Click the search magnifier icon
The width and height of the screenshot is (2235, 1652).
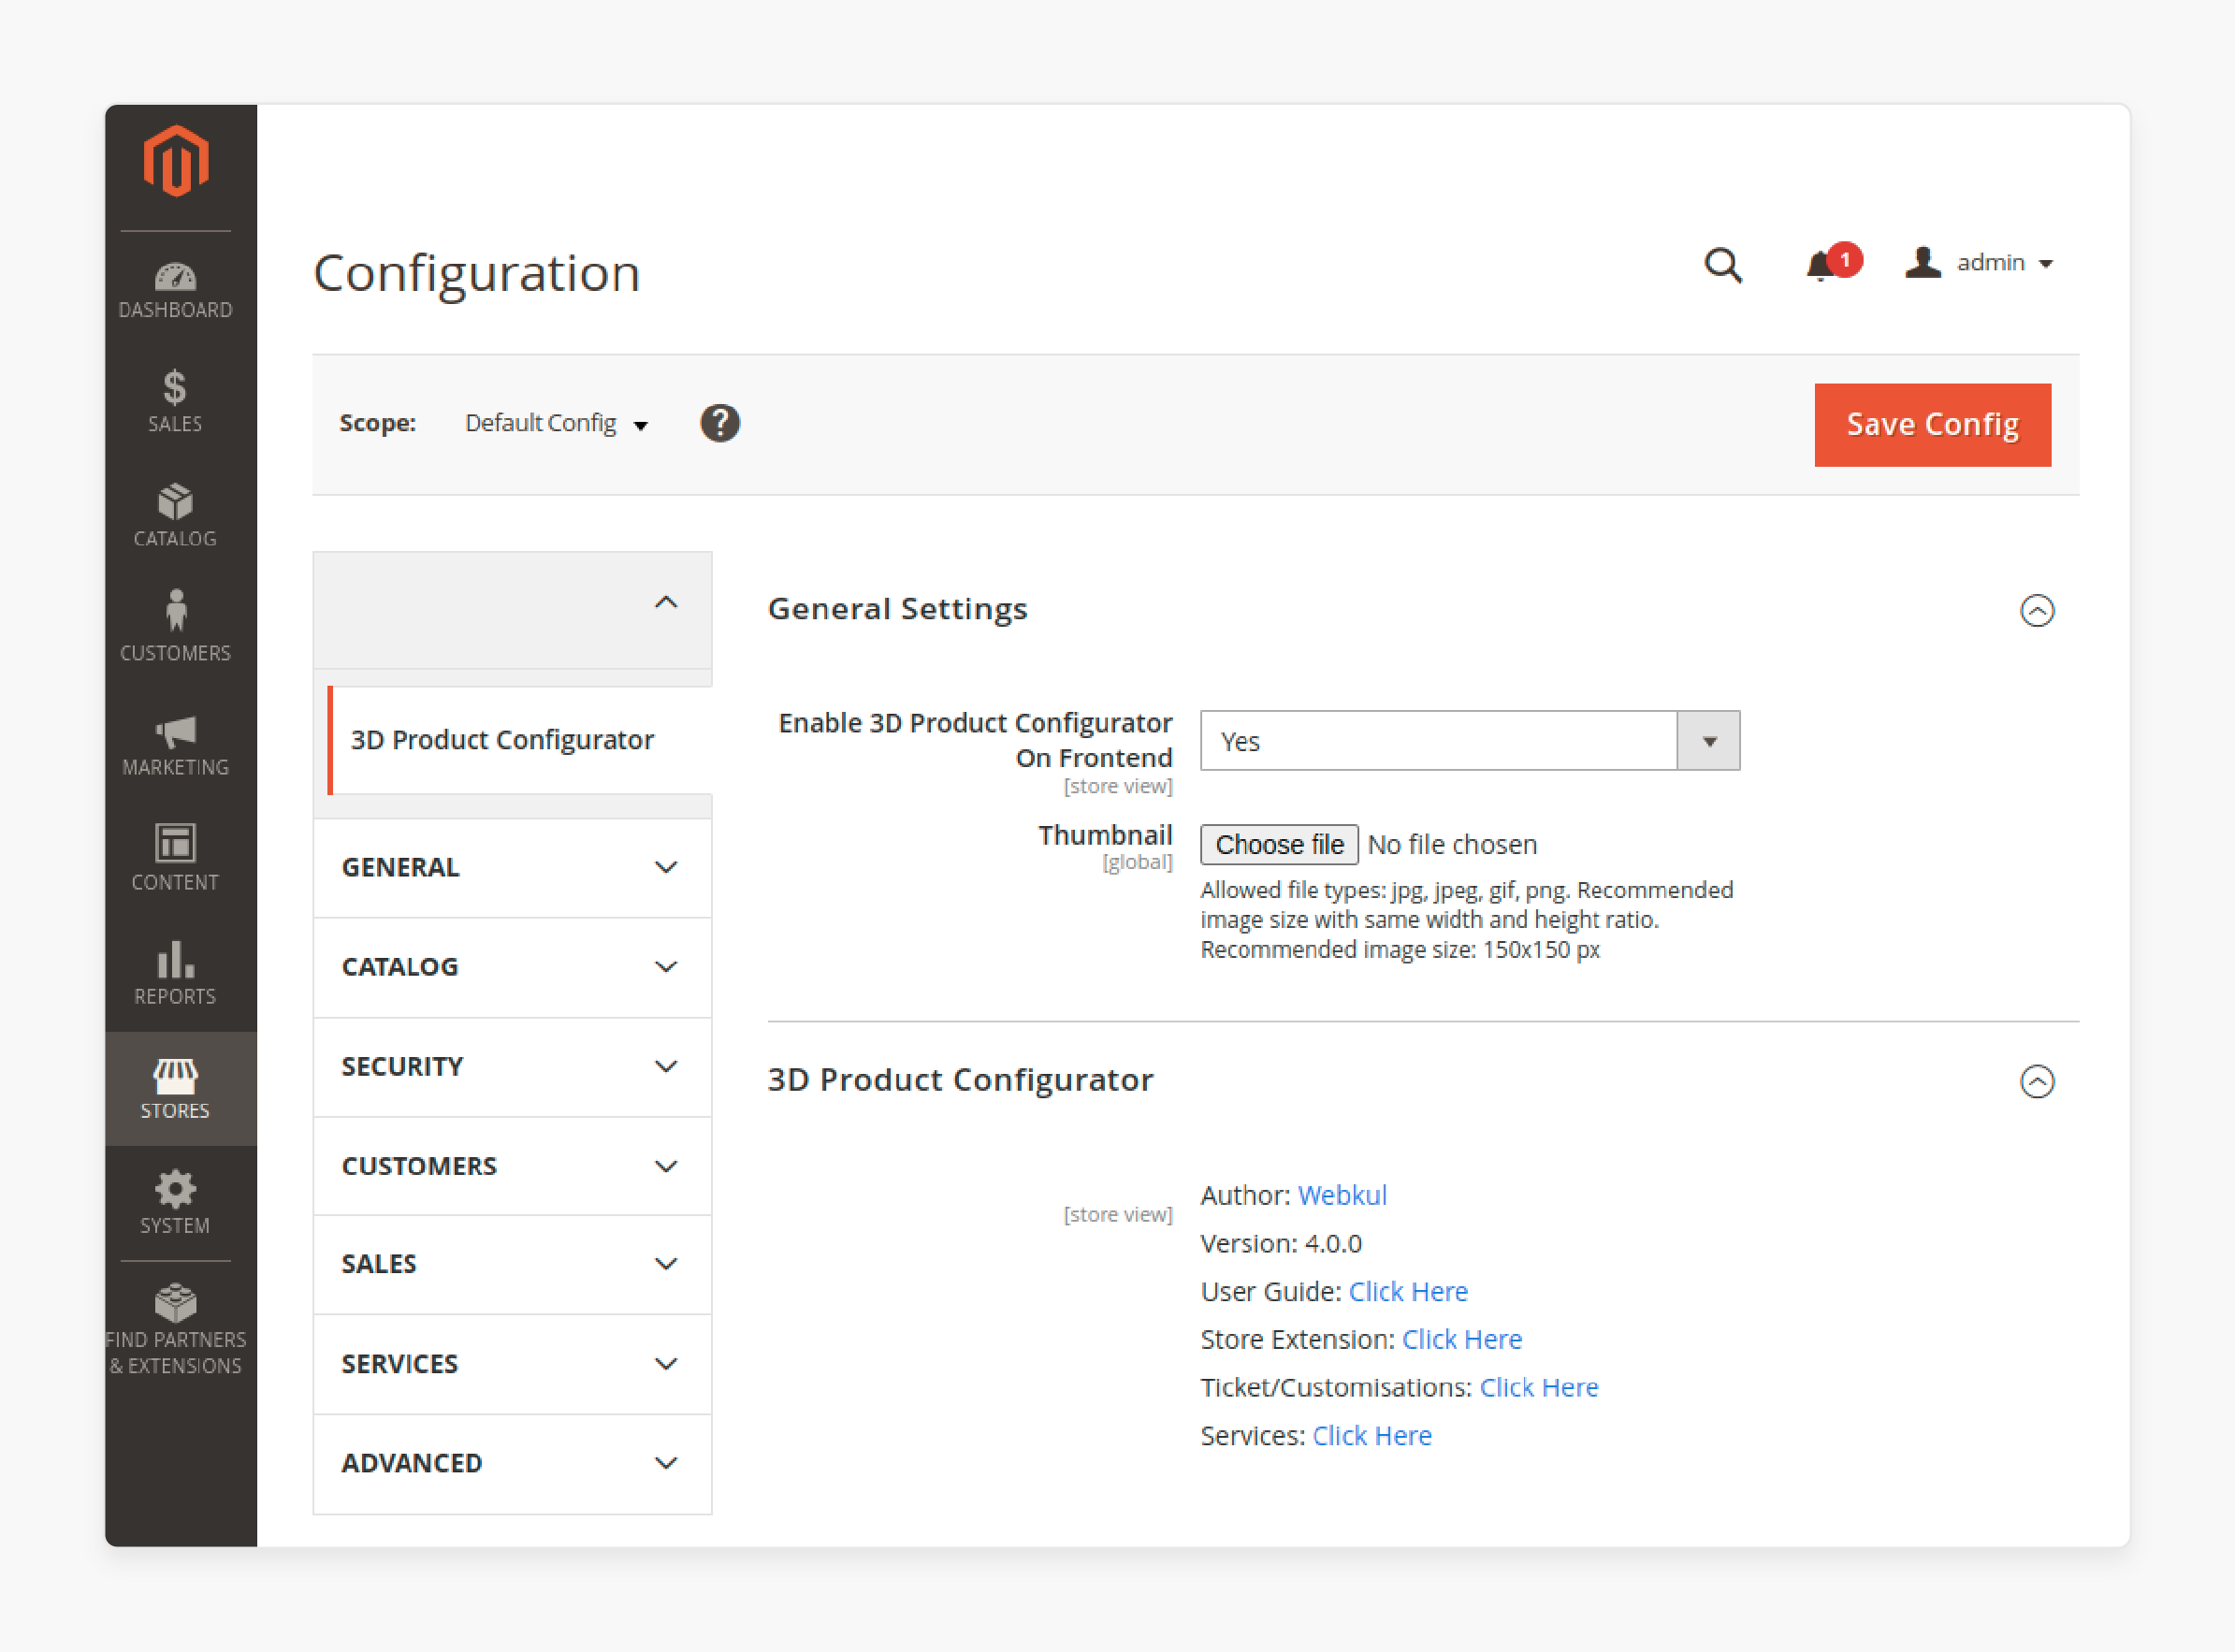click(x=1723, y=265)
